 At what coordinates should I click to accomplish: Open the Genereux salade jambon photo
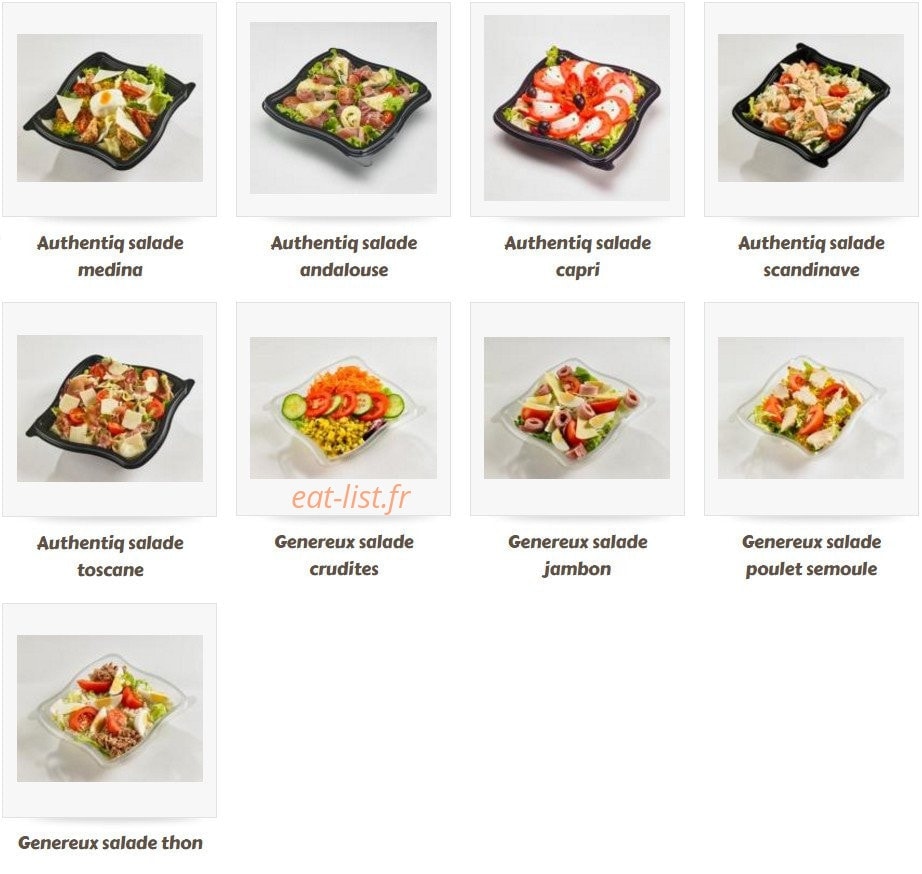577,408
